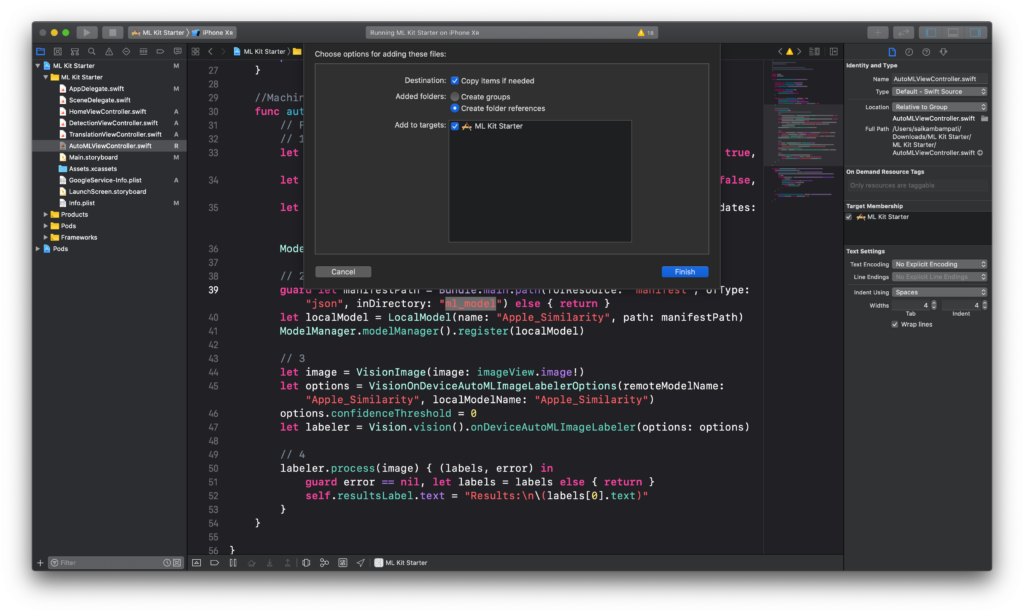
Task: Open the Location 'Relative to Group' dropdown
Action: [939, 107]
